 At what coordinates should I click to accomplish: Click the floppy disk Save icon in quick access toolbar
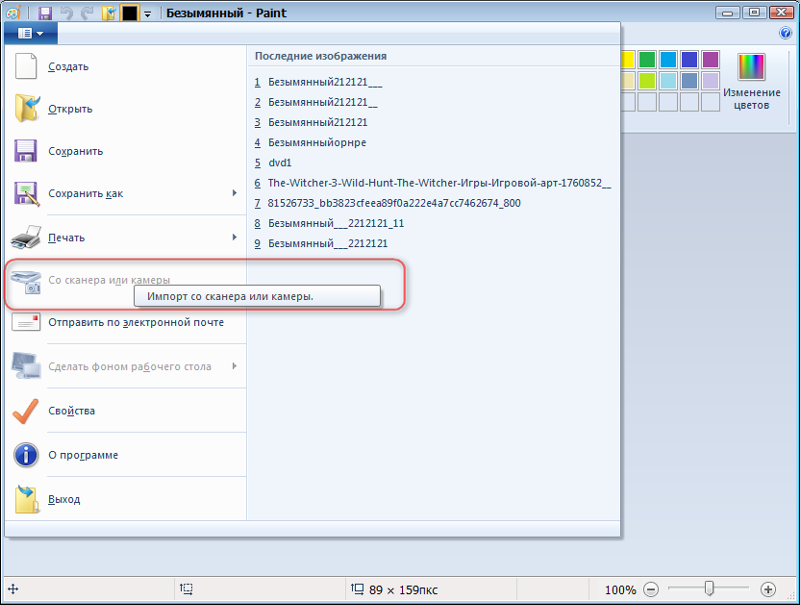pyautogui.click(x=45, y=13)
